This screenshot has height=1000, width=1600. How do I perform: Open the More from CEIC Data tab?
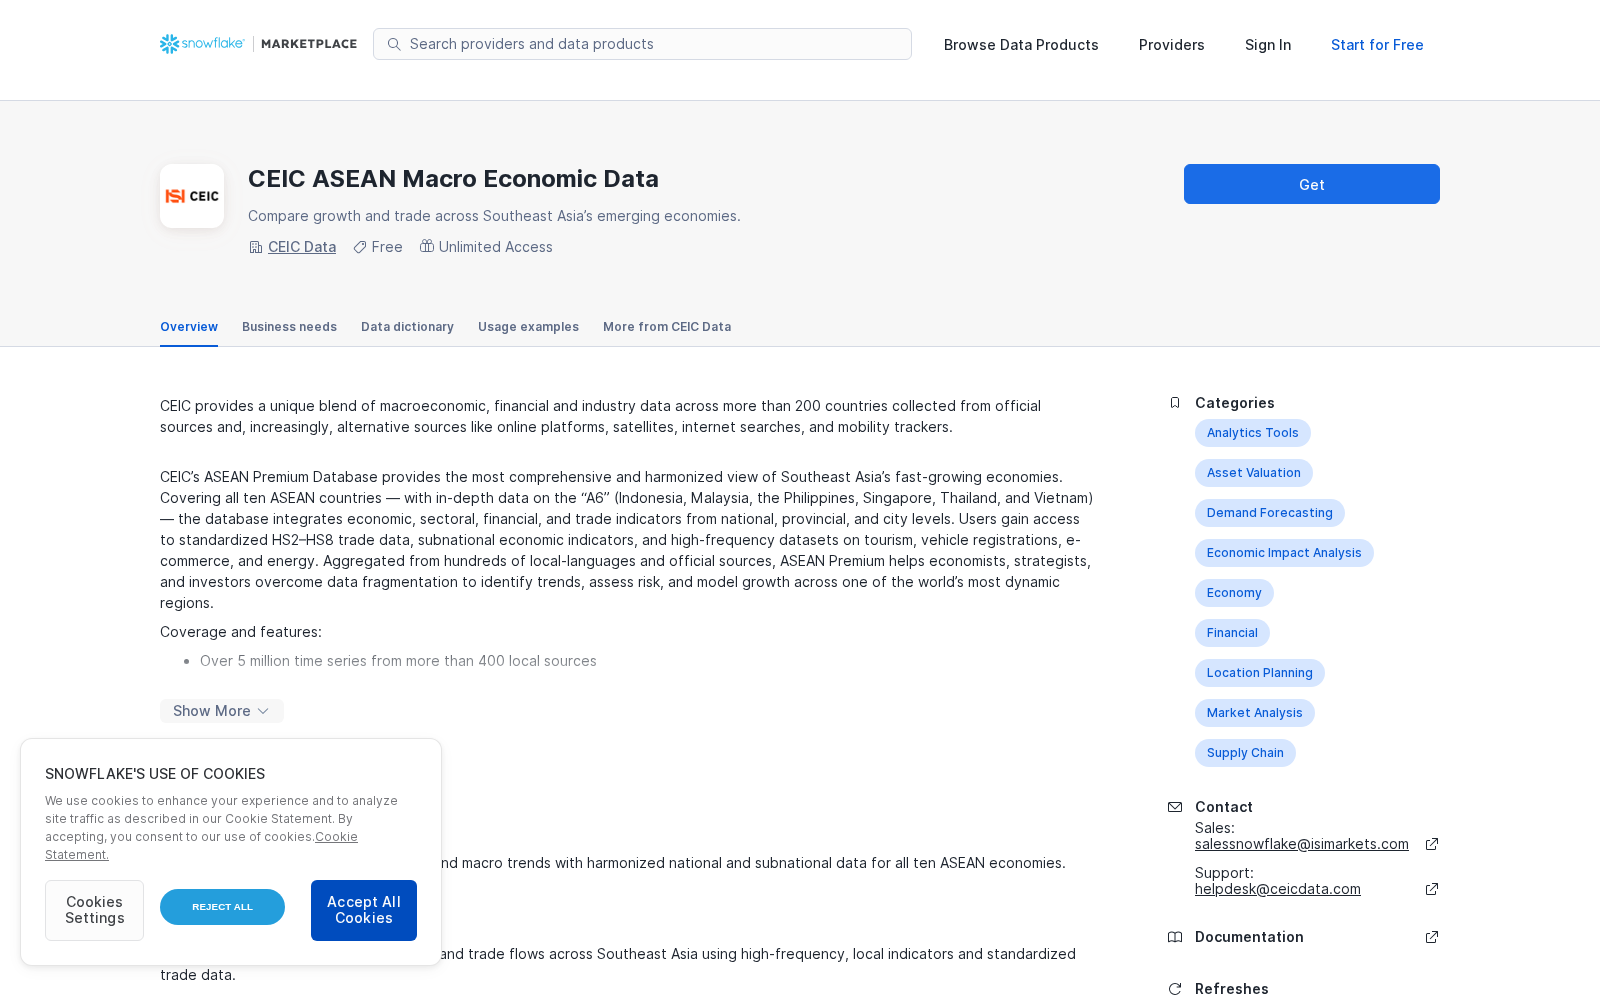(x=667, y=327)
